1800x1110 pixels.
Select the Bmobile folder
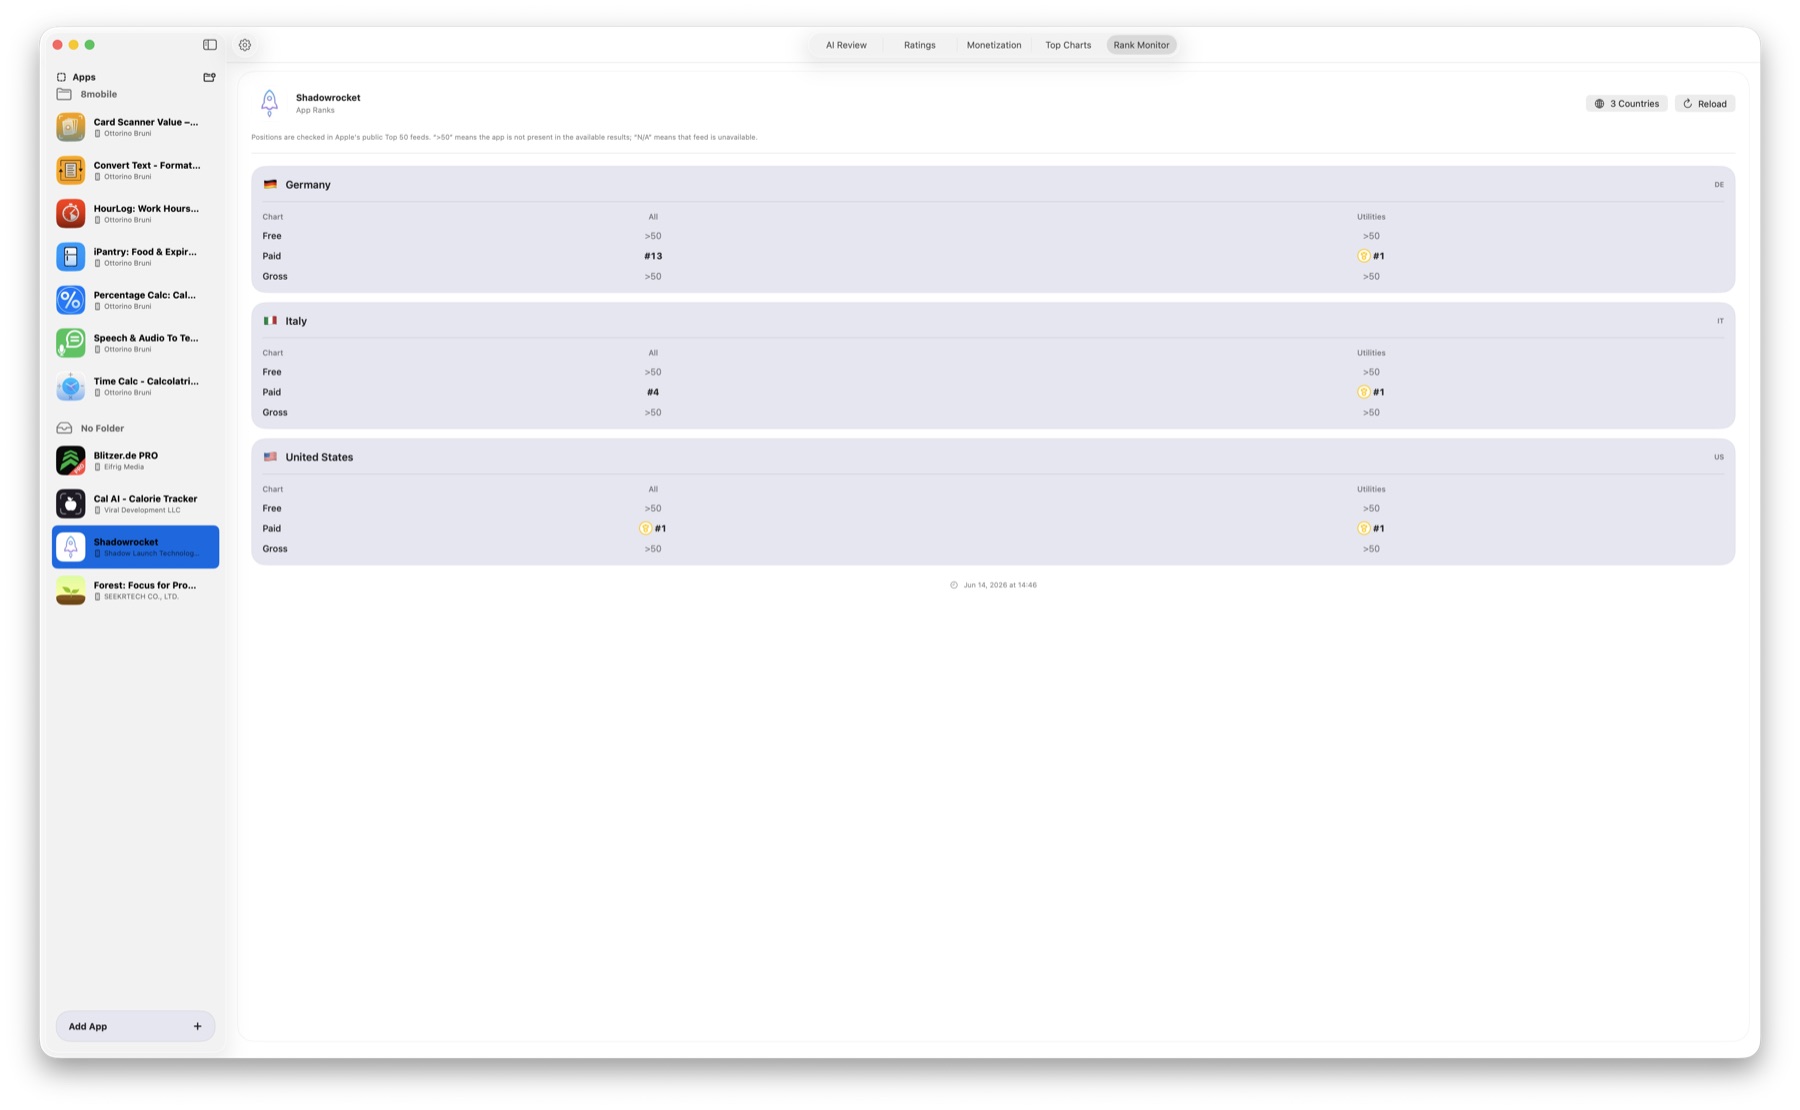point(98,94)
